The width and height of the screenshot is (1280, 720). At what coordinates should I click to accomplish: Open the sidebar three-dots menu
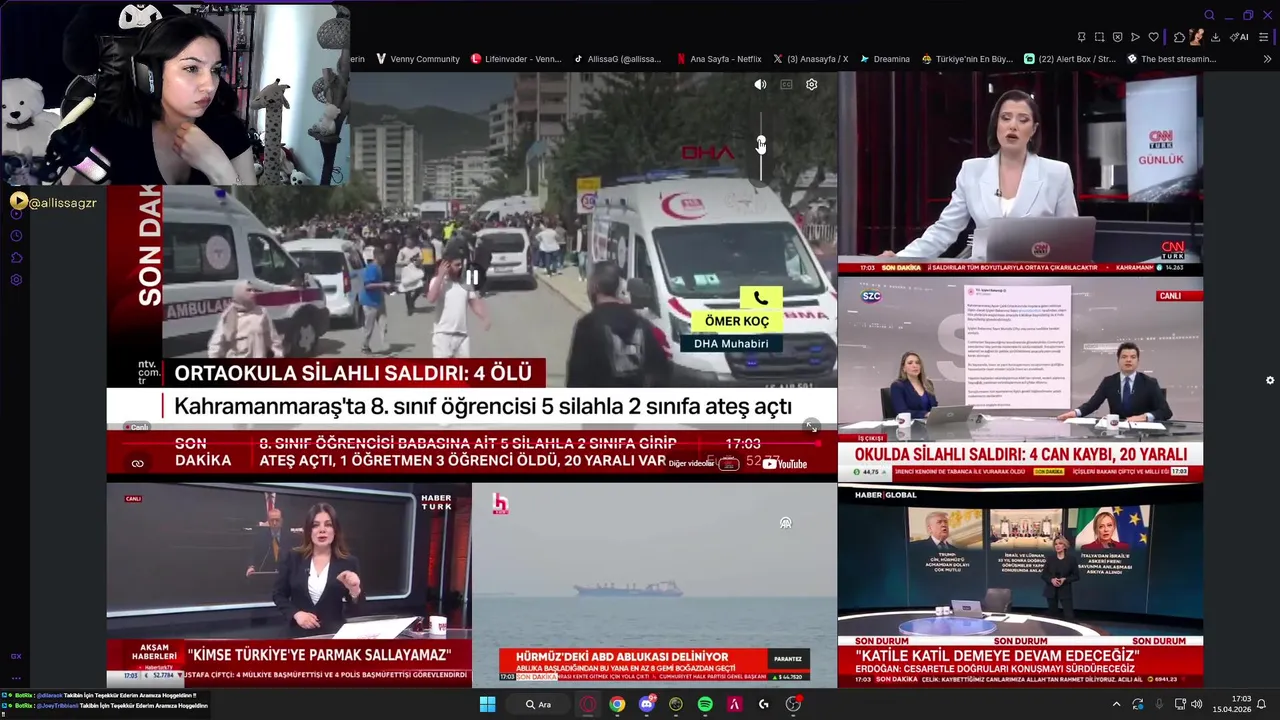tap(16, 677)
